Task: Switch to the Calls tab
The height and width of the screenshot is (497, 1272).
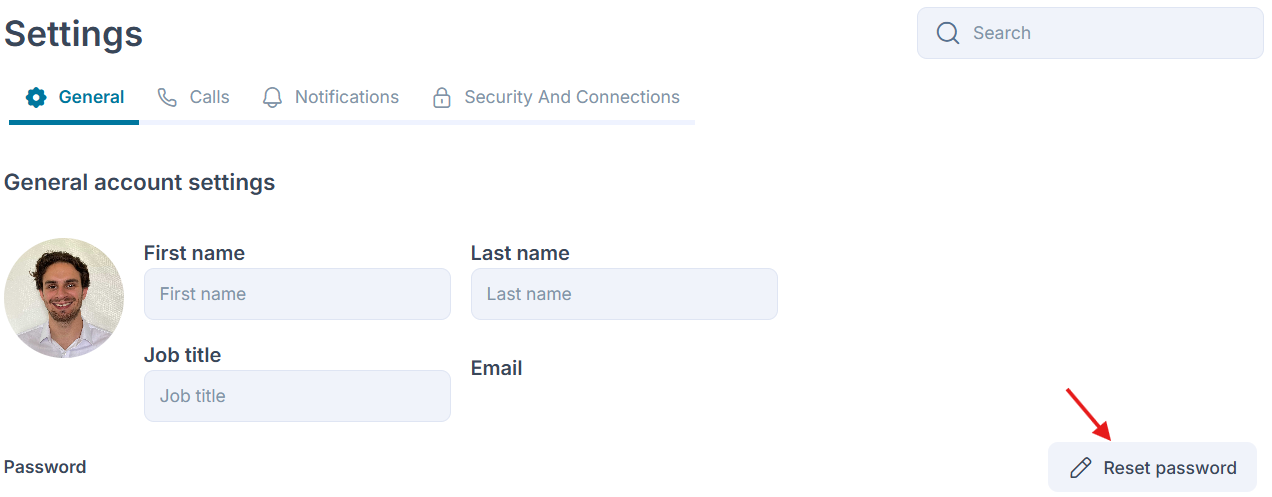Action: pos(193,97)
